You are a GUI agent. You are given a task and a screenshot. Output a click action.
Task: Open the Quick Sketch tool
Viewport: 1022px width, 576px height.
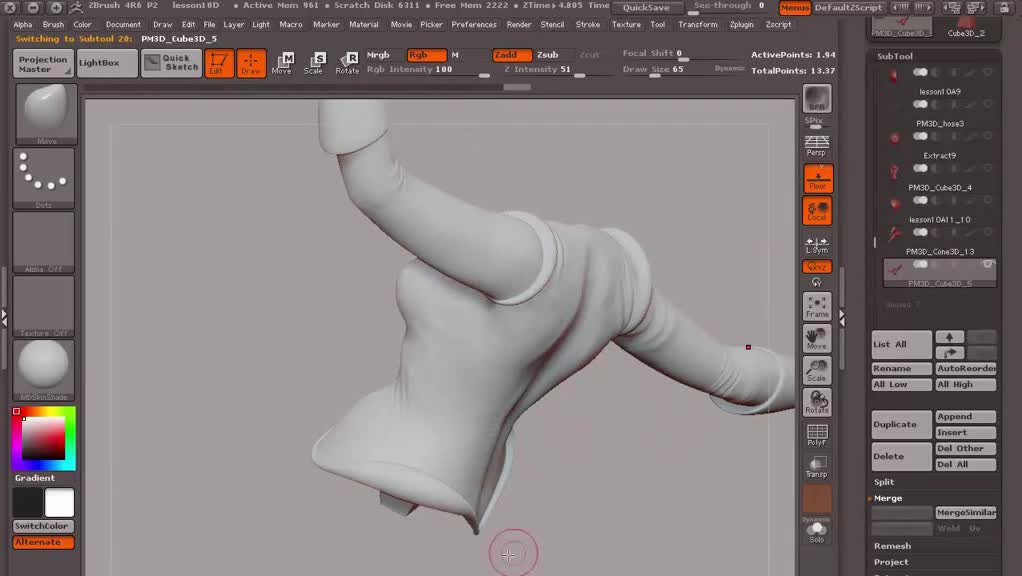(181, 63)
